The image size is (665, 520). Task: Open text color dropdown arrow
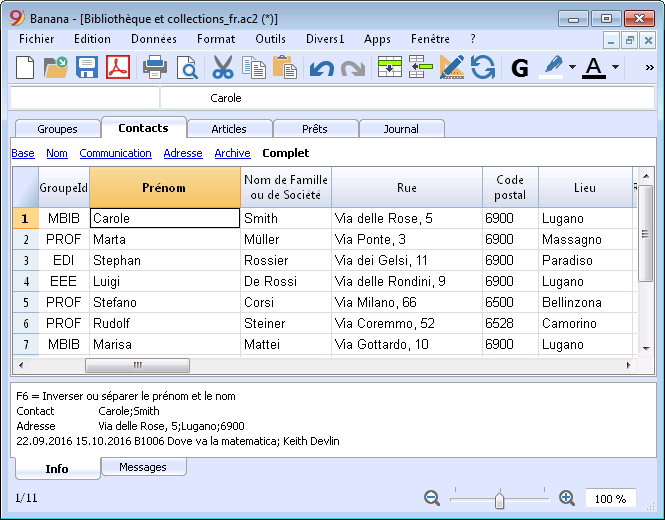tap(615, 67)
